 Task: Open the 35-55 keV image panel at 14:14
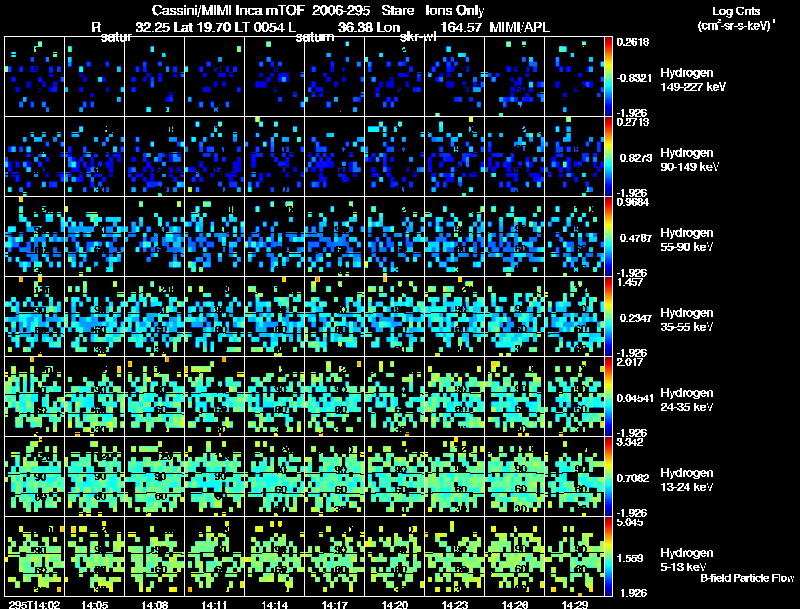pyautogui.click(x=274, y=317)
